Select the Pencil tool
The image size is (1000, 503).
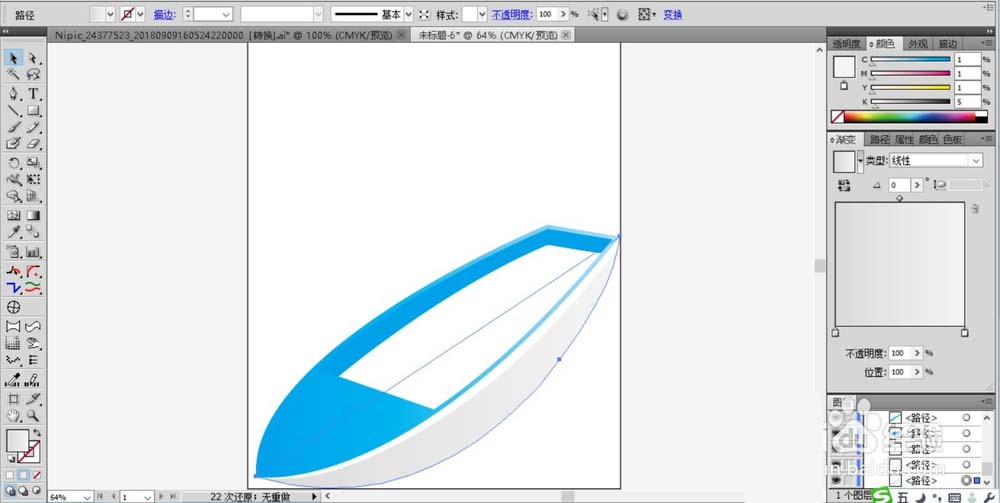[33, 128]
